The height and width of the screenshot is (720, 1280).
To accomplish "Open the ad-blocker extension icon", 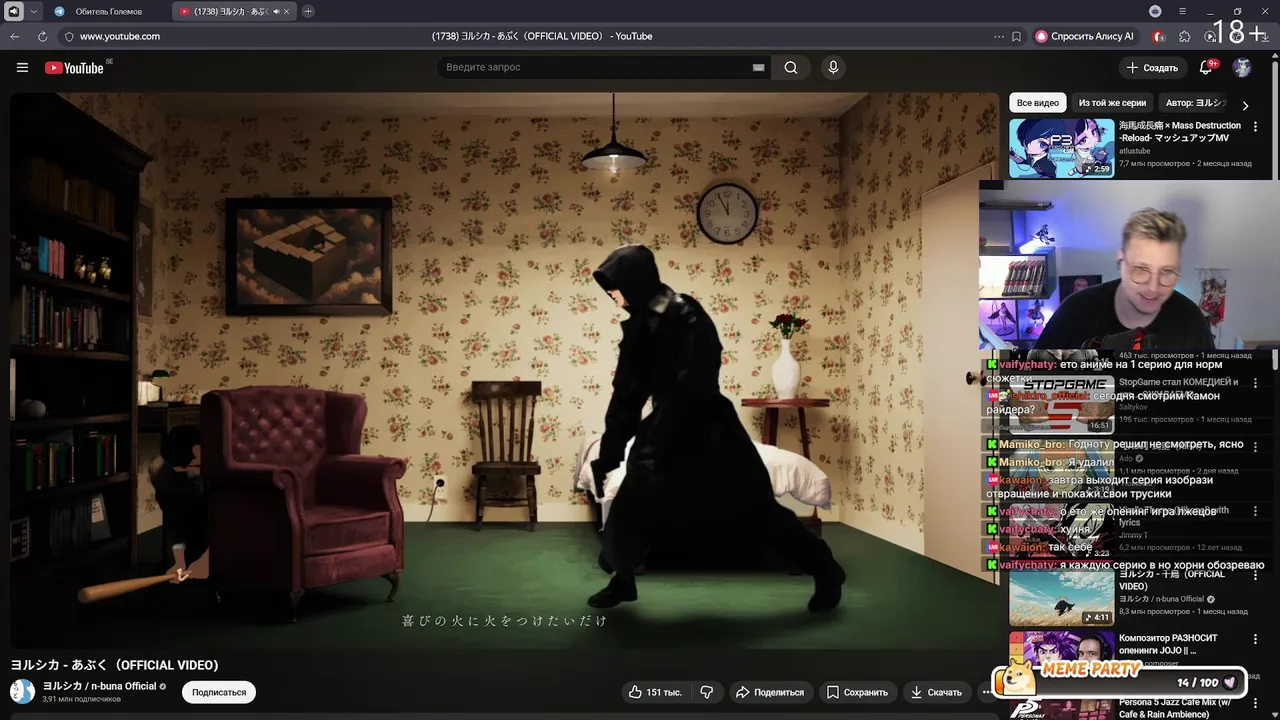I will tap(1158, 36).
